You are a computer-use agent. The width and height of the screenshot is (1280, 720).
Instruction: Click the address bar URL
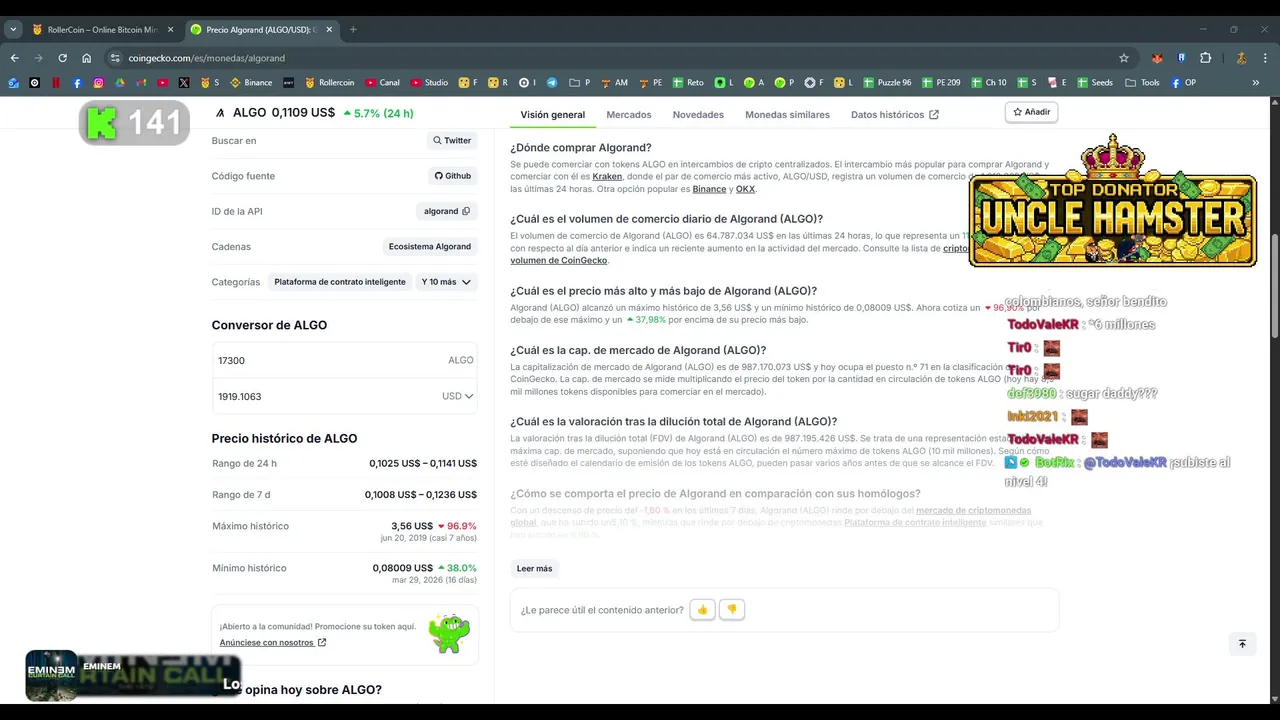(206, 58)
